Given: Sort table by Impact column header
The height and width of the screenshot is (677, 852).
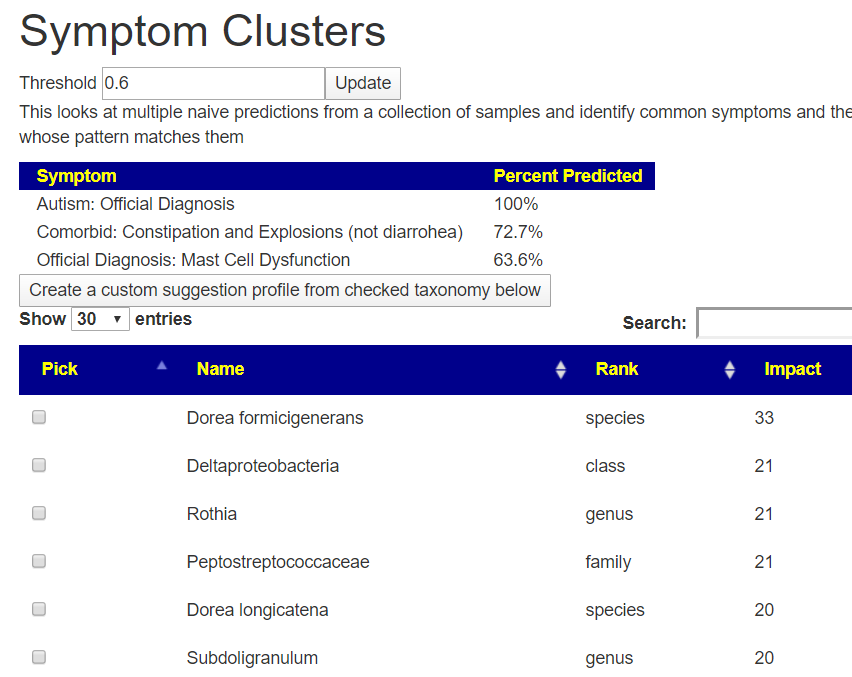Looking at the screenshot, I should tap(792, 369).
